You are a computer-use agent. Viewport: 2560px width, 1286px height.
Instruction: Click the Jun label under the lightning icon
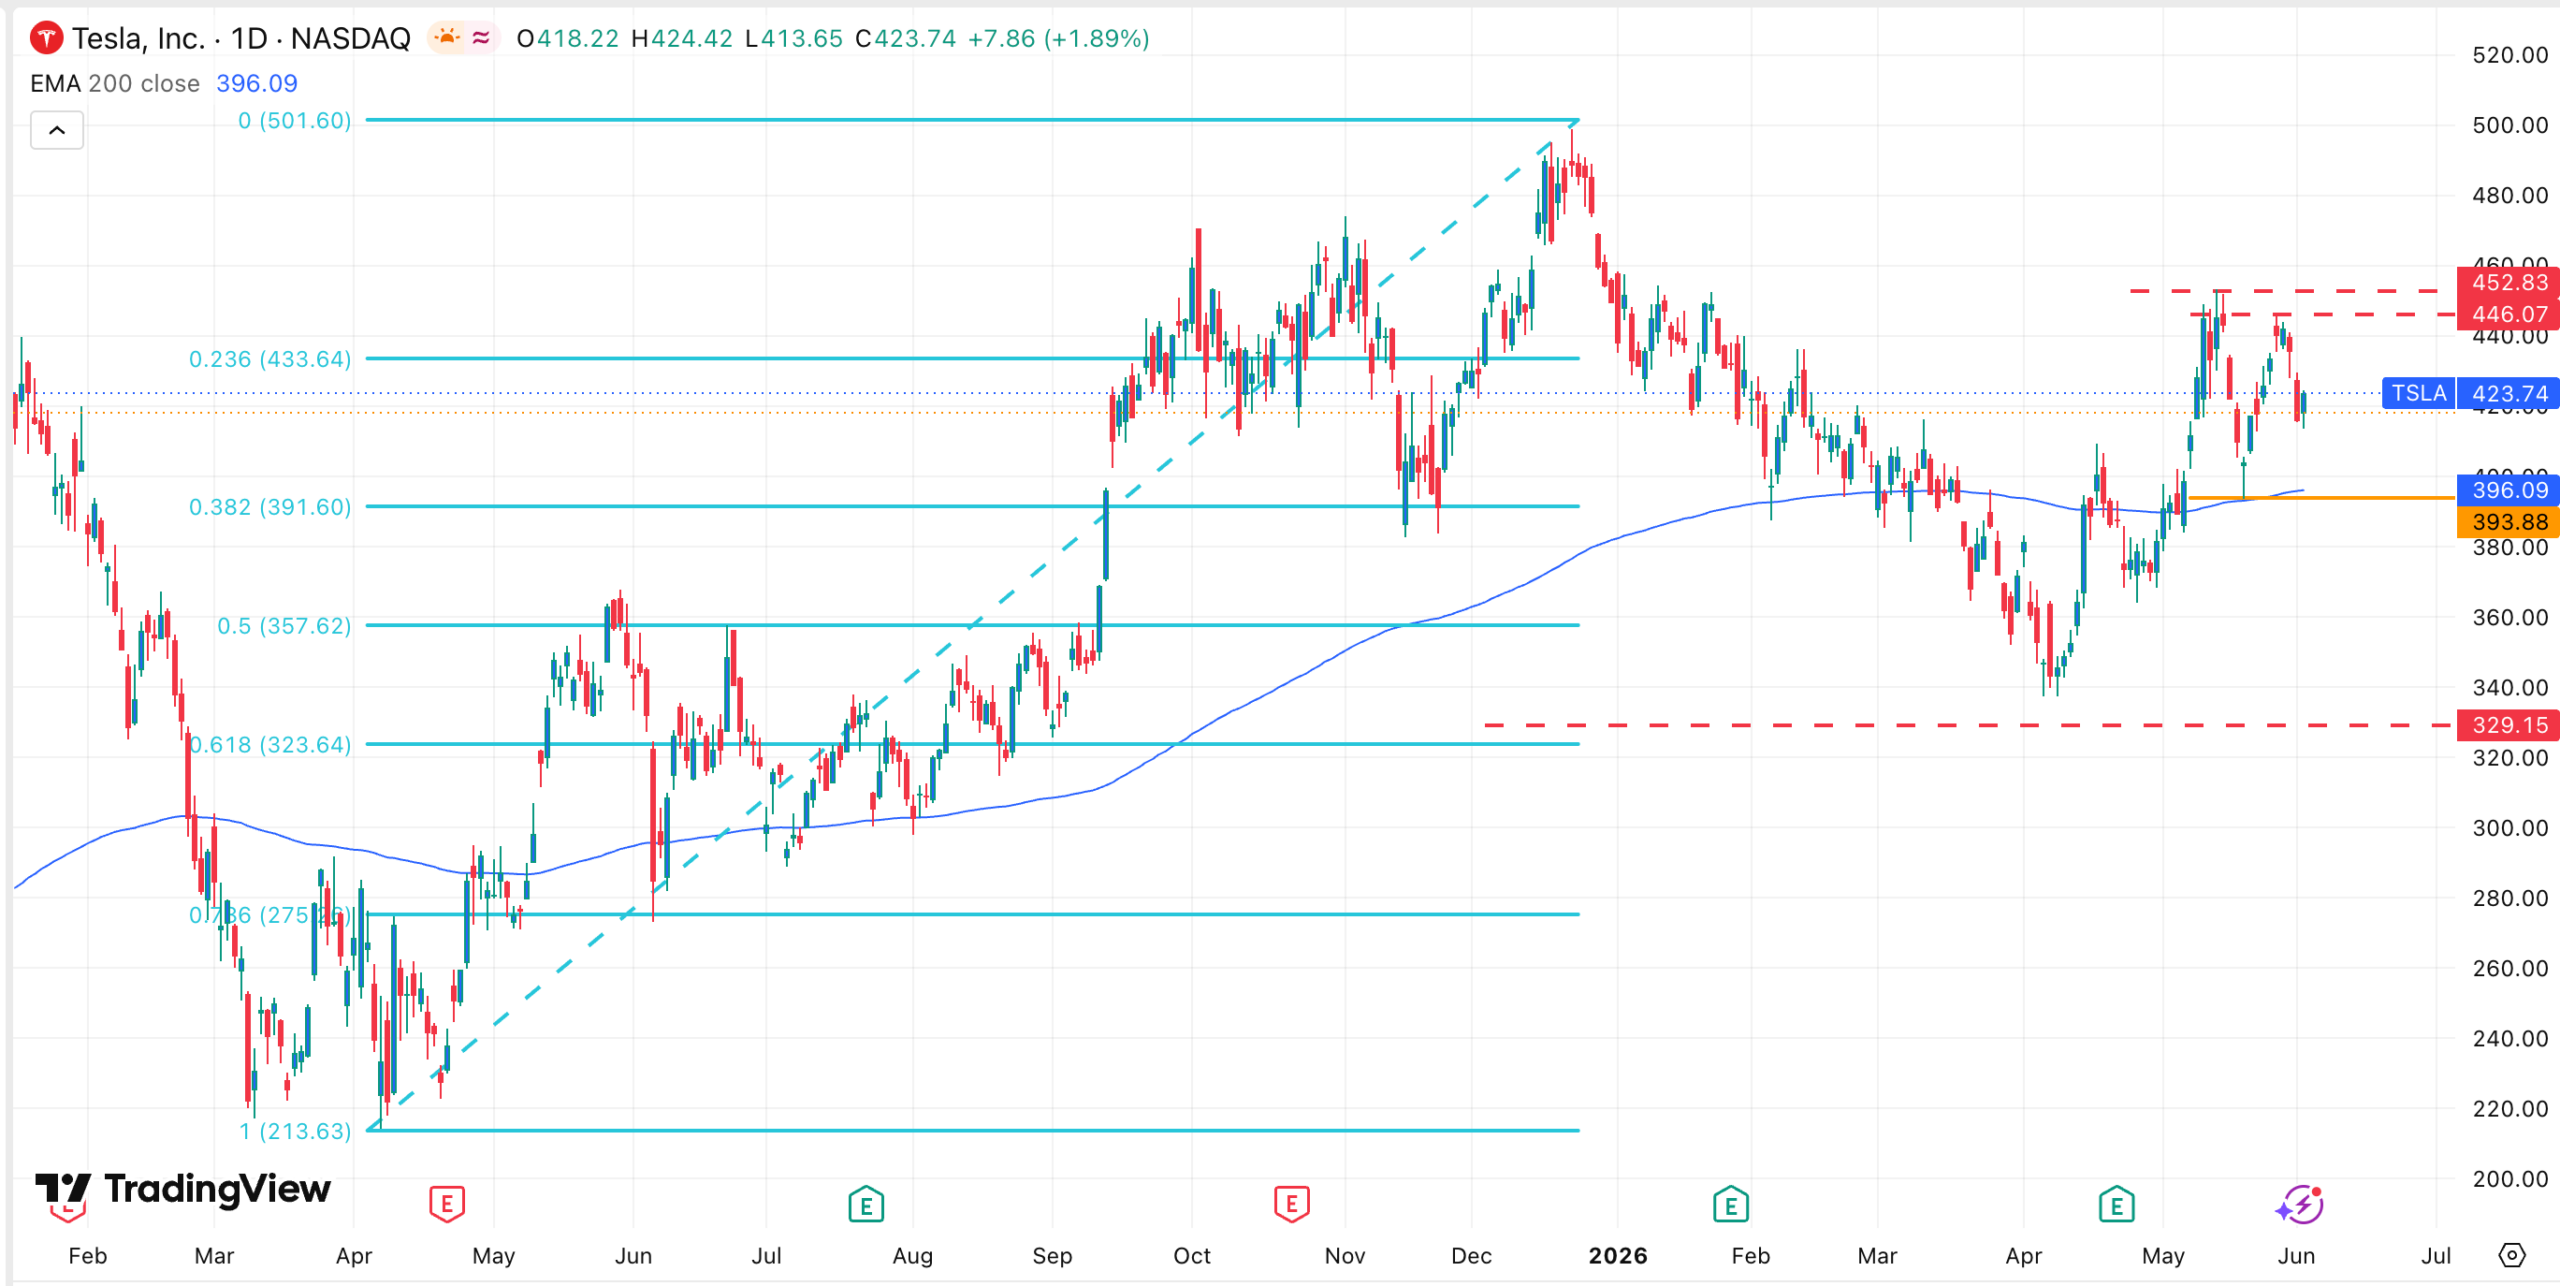coord(2297,1256)
